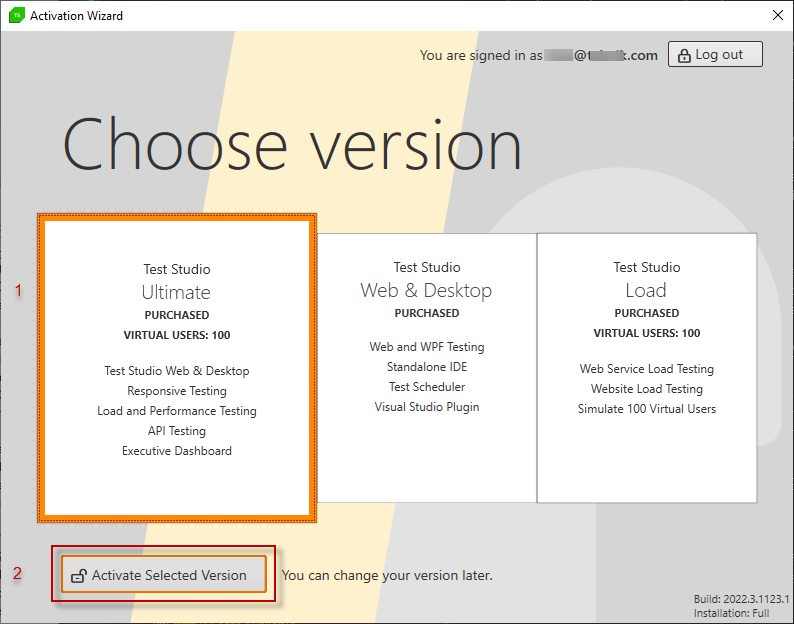Click 'You can change your version later.' text
Viewport: 794px width, 624px height.
tap(387, 575)
